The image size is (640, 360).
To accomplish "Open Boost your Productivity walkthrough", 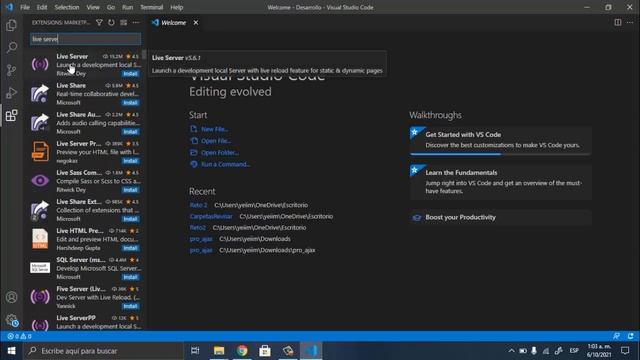I will [500, 218].
